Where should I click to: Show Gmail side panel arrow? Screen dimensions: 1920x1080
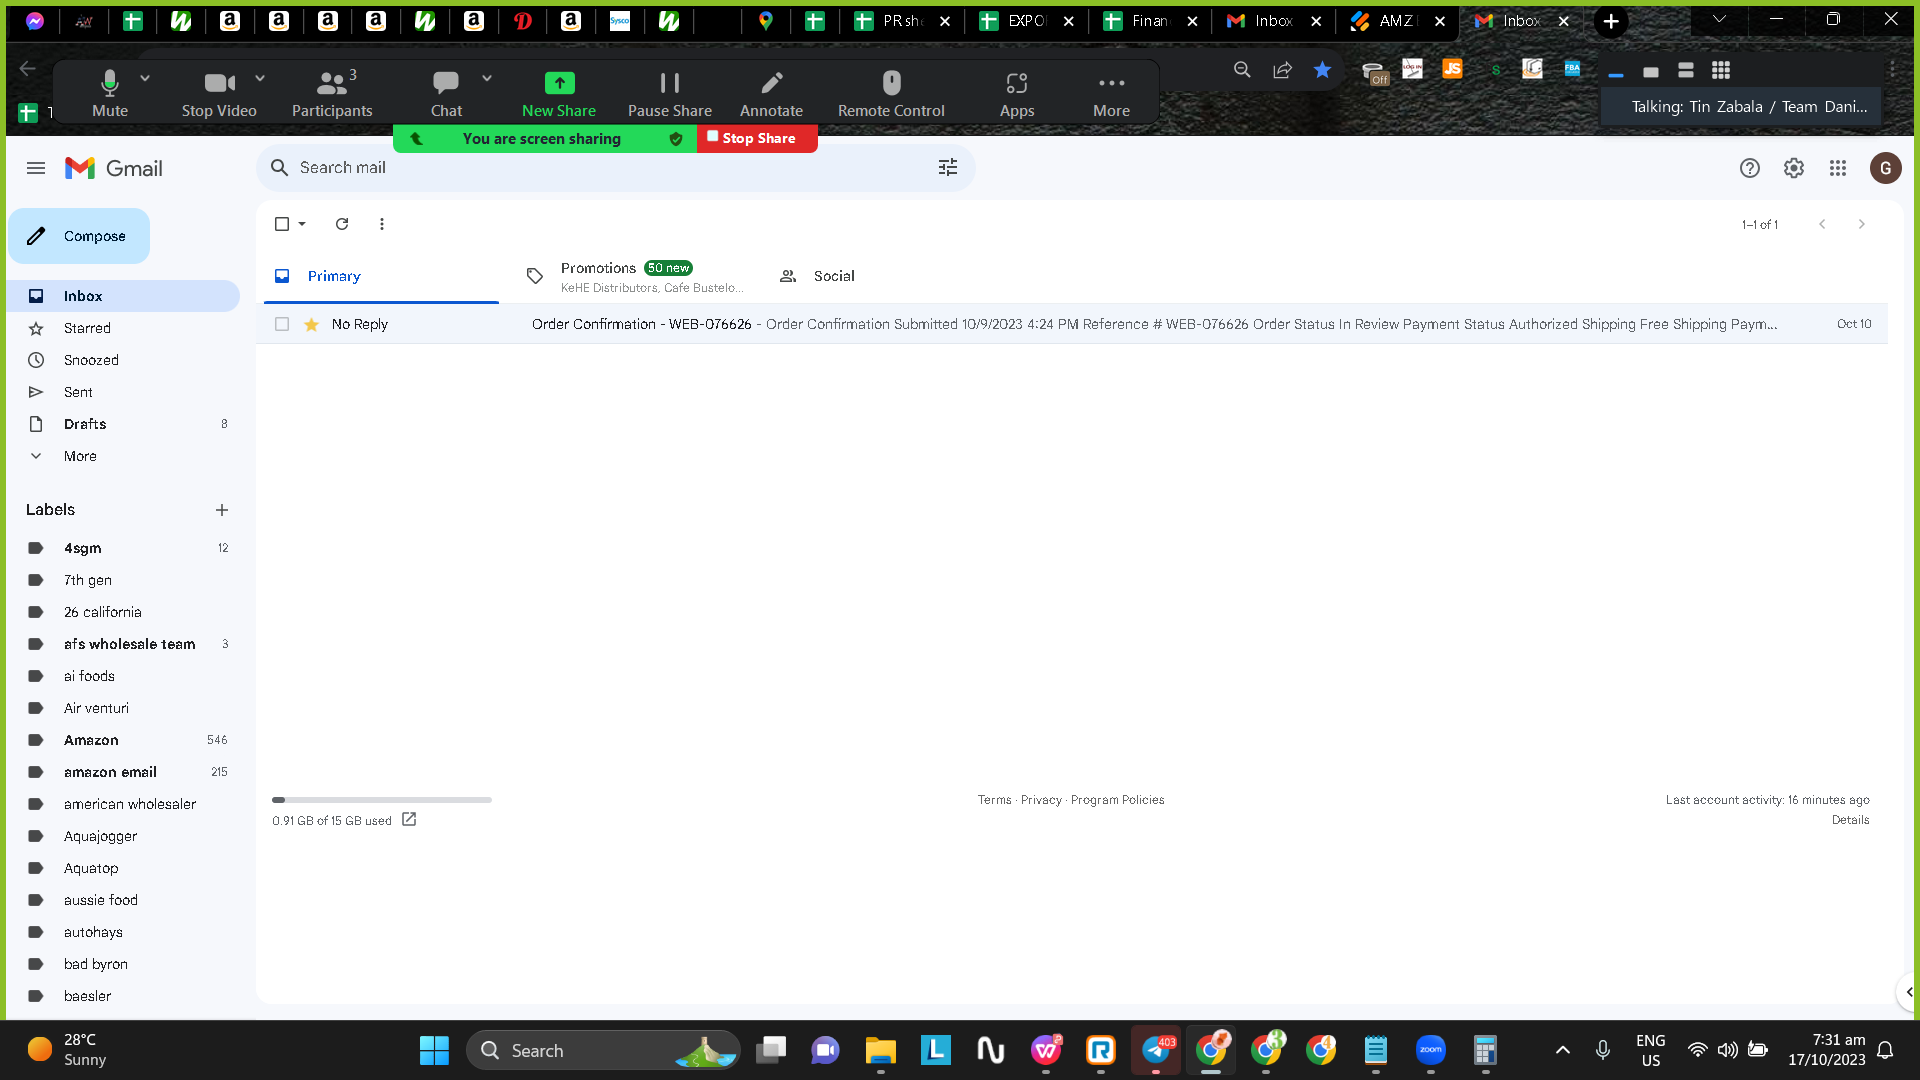pyautogui.click(x=1909, y=992)
